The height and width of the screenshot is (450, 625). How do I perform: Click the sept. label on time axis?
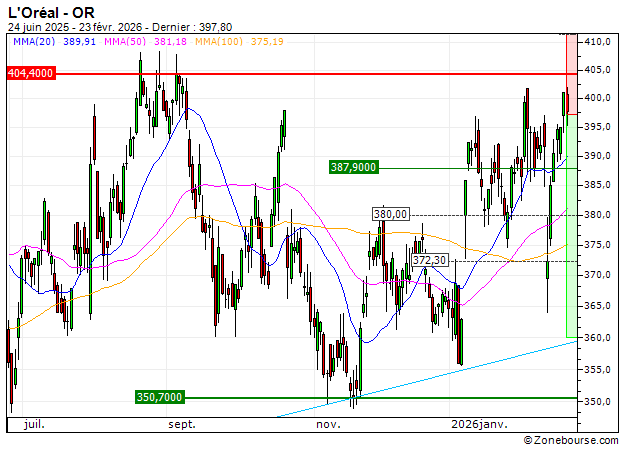point(182,424)
